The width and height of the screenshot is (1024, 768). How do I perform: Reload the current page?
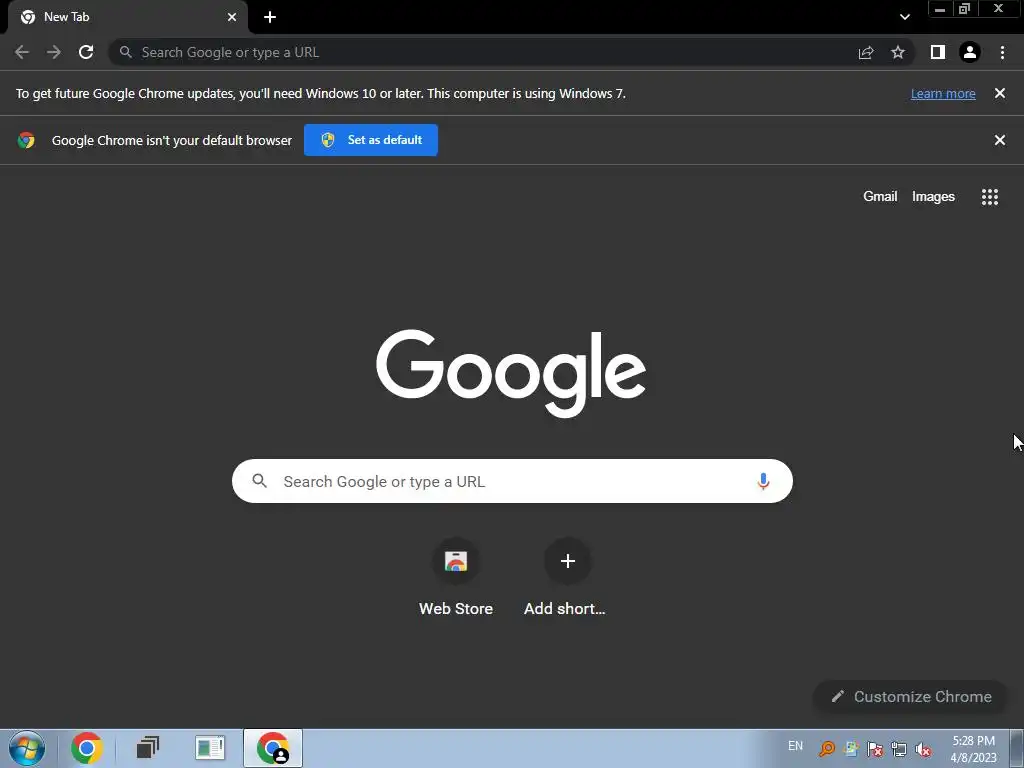click(x=86, y=52)
